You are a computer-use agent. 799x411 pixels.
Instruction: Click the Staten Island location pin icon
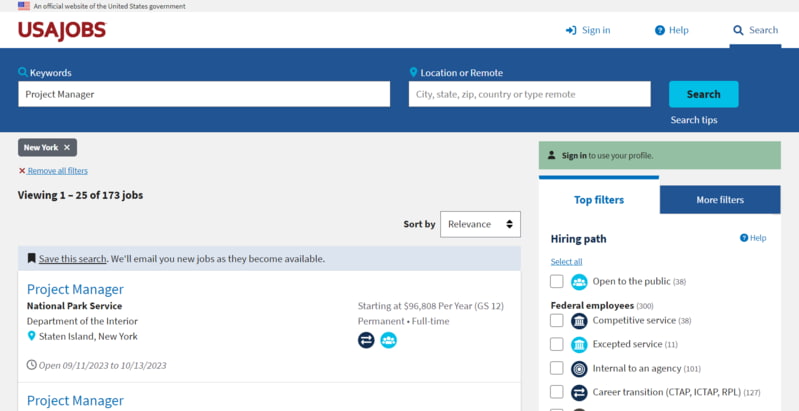pyautogui.click(x=32, y=336)
